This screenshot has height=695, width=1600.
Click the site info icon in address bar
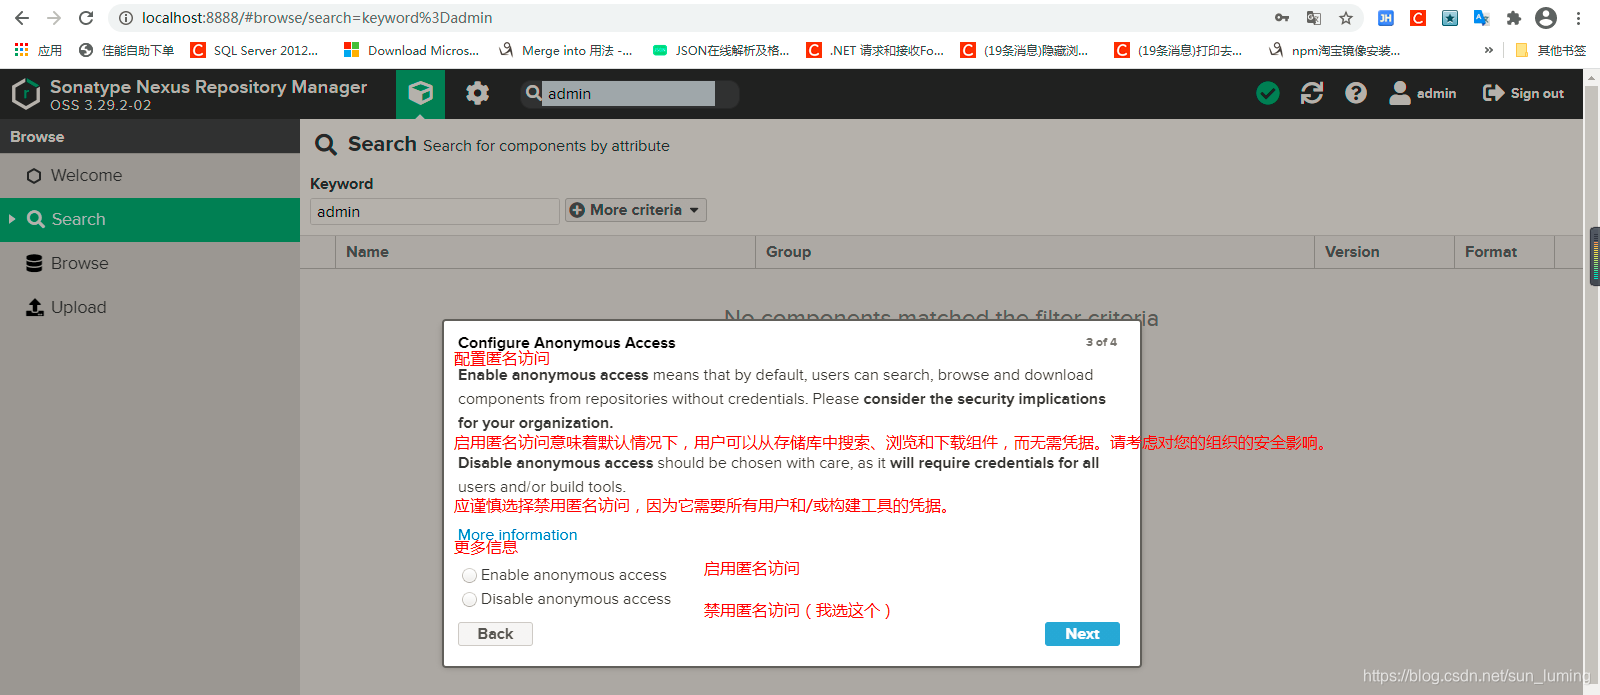pos(126,18)
